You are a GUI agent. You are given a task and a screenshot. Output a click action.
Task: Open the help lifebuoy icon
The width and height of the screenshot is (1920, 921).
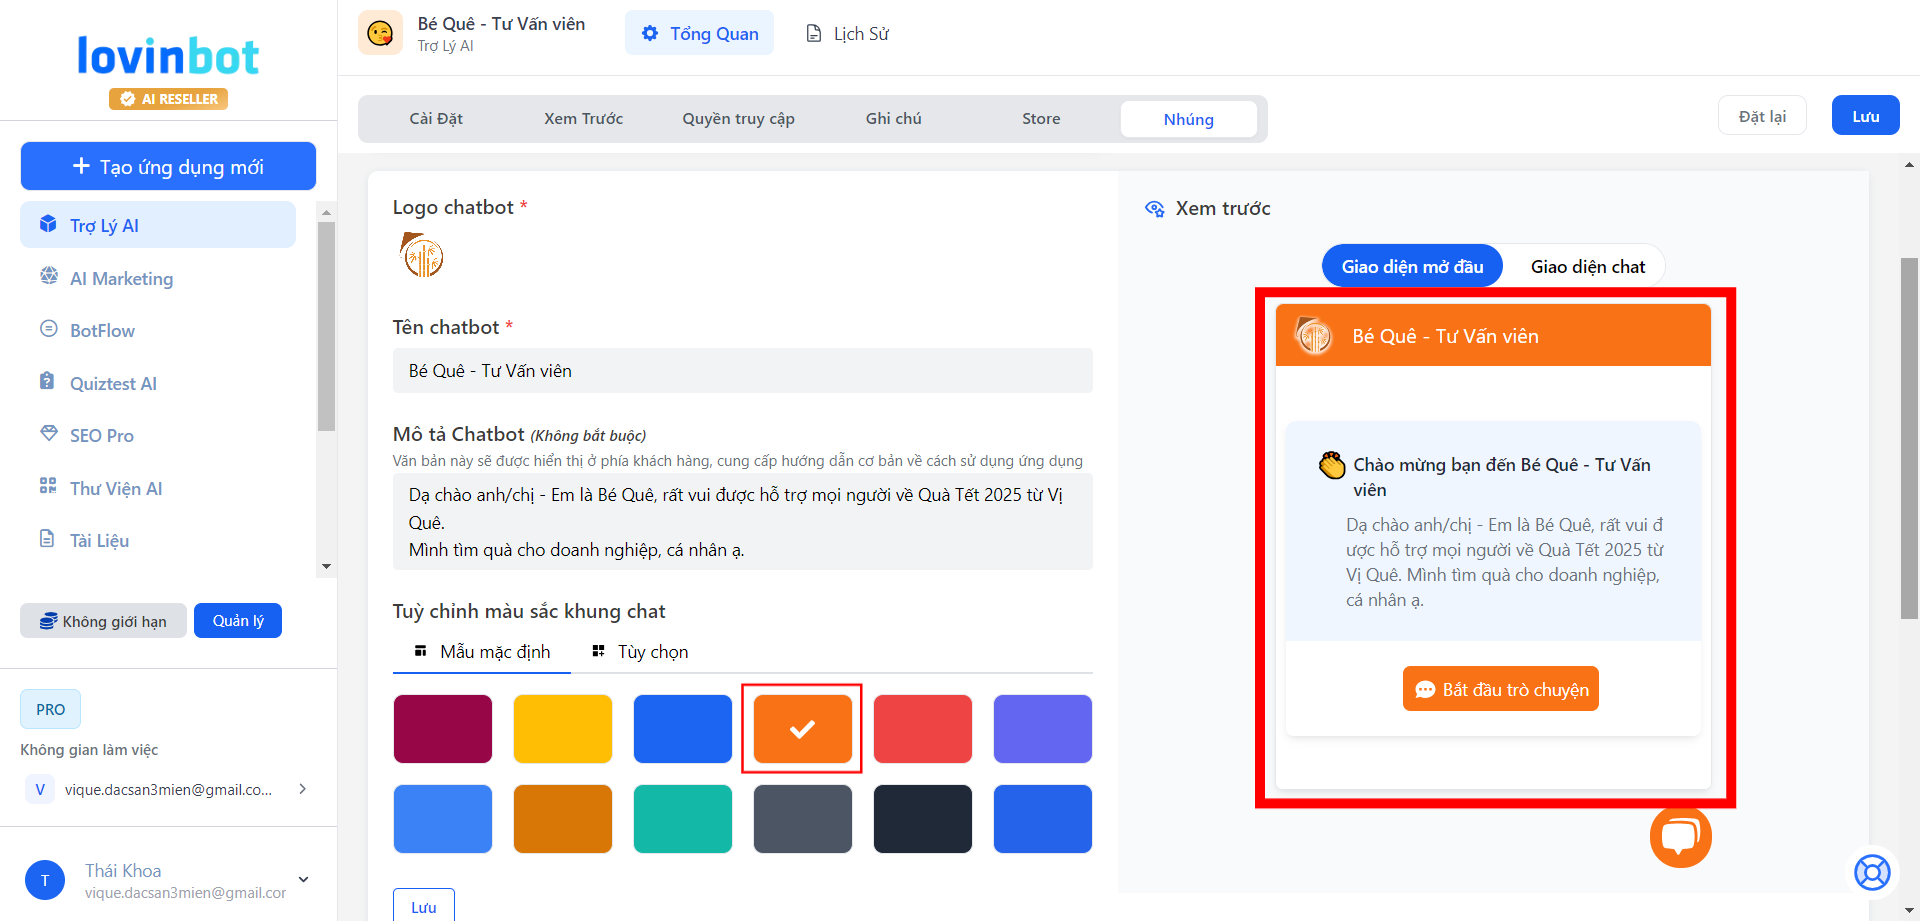(1872, 872)
